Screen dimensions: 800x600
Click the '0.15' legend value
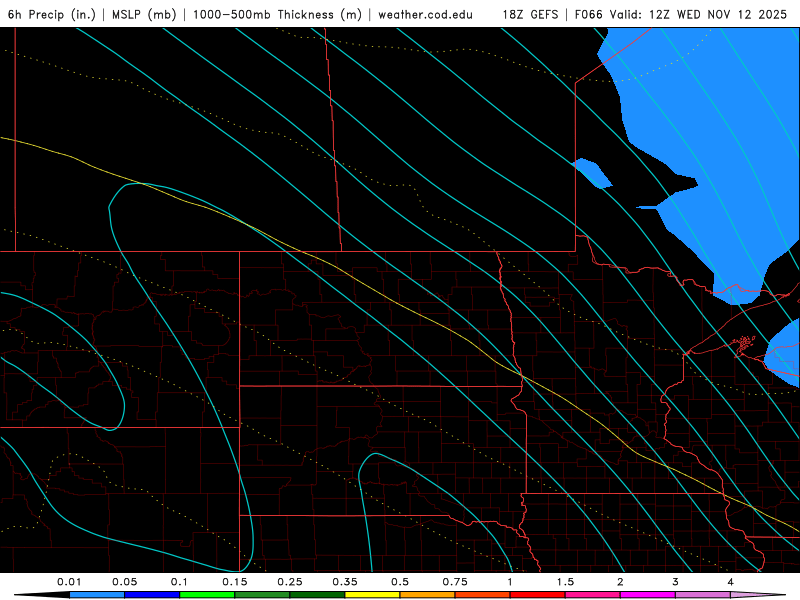(x=235, y=582)
